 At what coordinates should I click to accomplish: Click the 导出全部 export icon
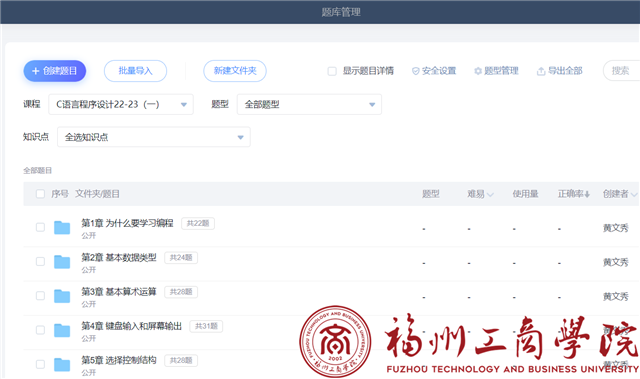[x=541, y=71]
